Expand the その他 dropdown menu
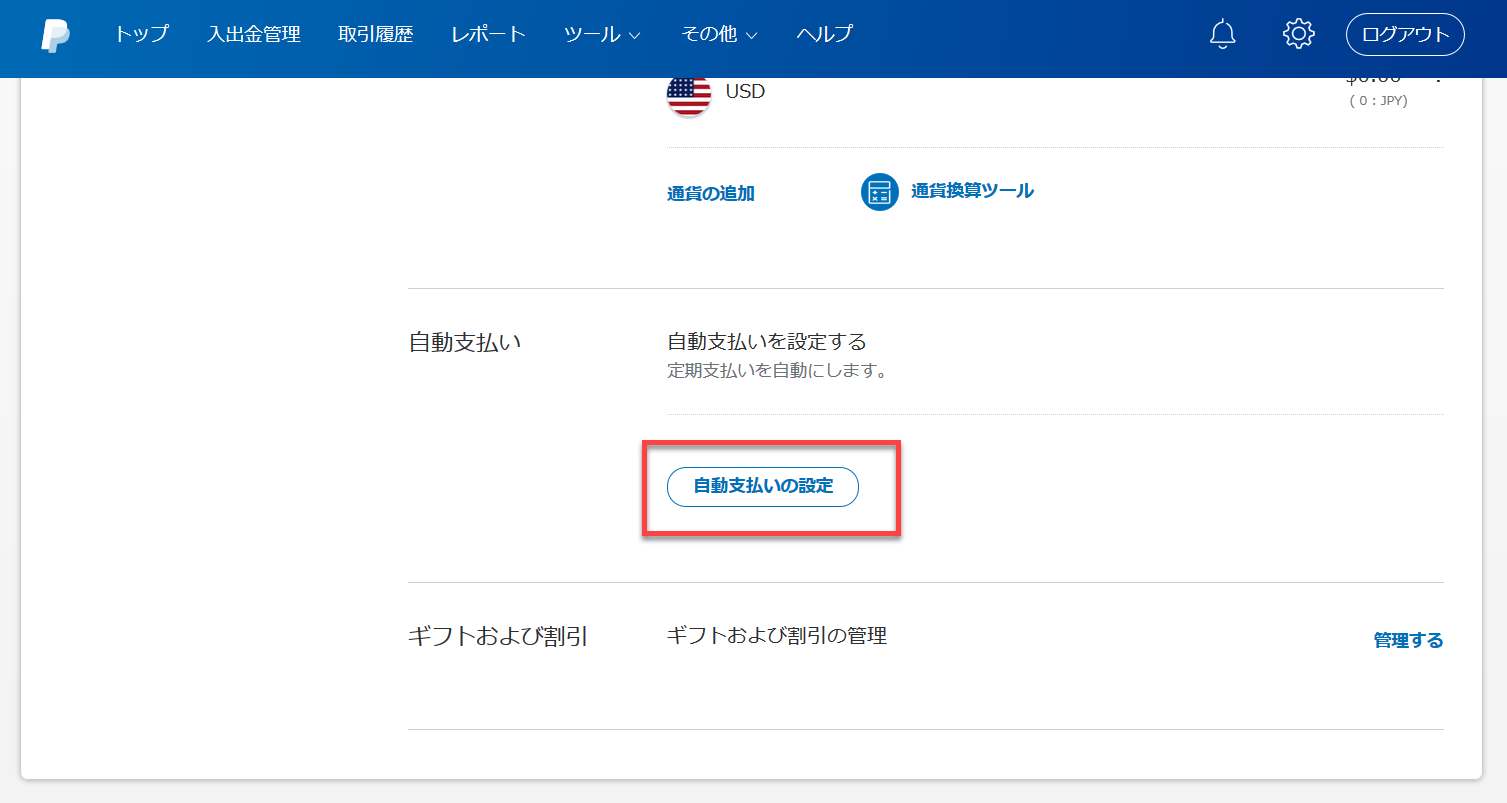This screenshot has width=1507, height=803. click(719, 35)
